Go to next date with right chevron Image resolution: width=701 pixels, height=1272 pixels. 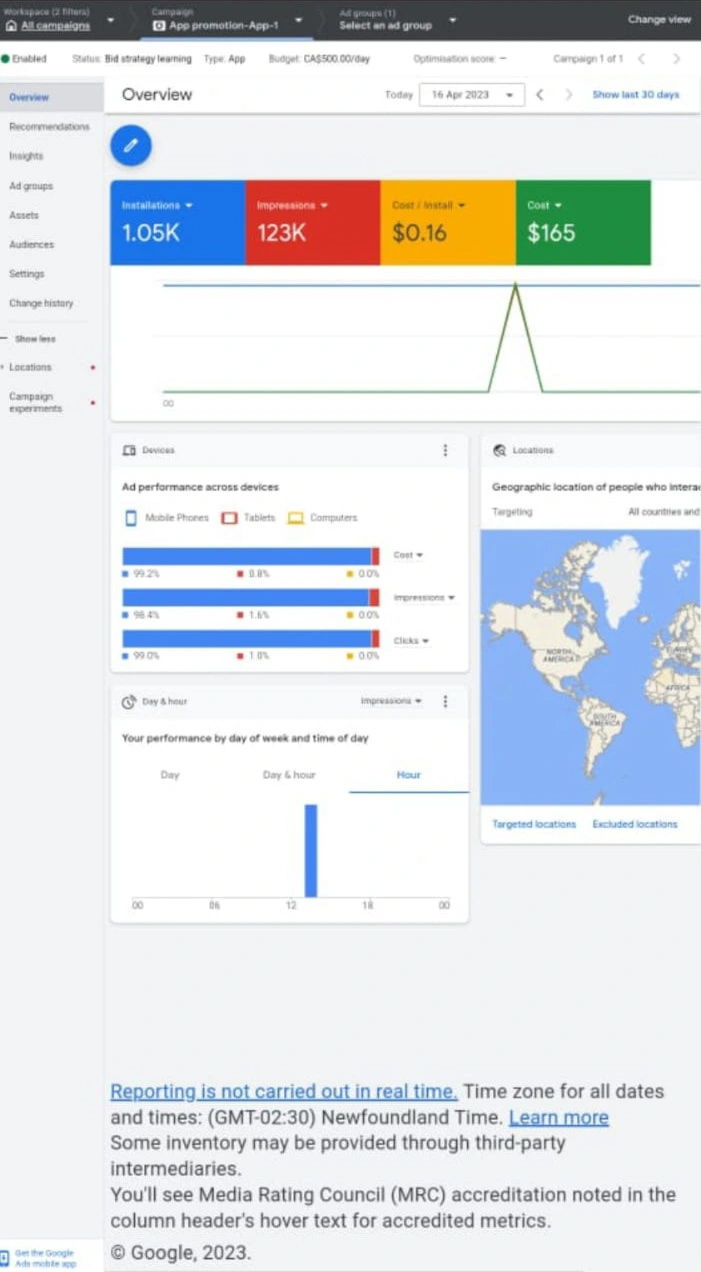pyautogui.click(x=569, y=94)
